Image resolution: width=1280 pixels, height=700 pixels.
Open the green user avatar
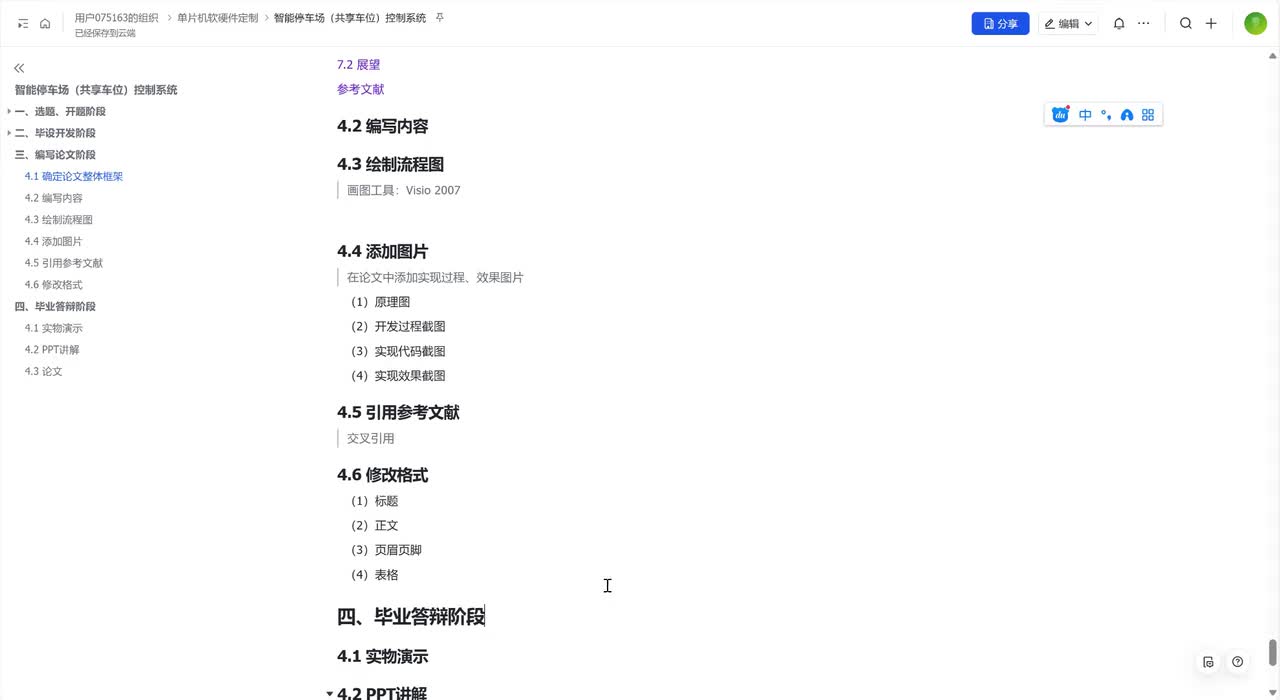[x=1255, y=23]
